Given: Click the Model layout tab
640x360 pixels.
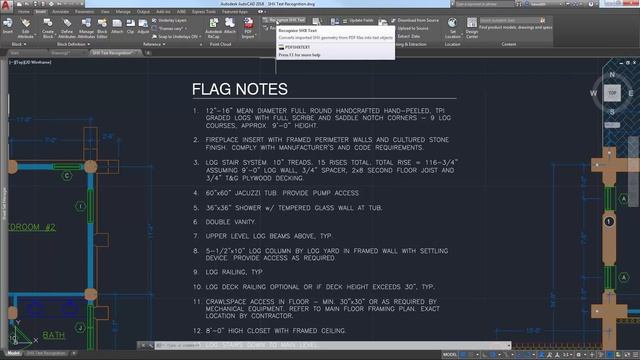Looking at the screenshot, I should (x=13, y=353).
